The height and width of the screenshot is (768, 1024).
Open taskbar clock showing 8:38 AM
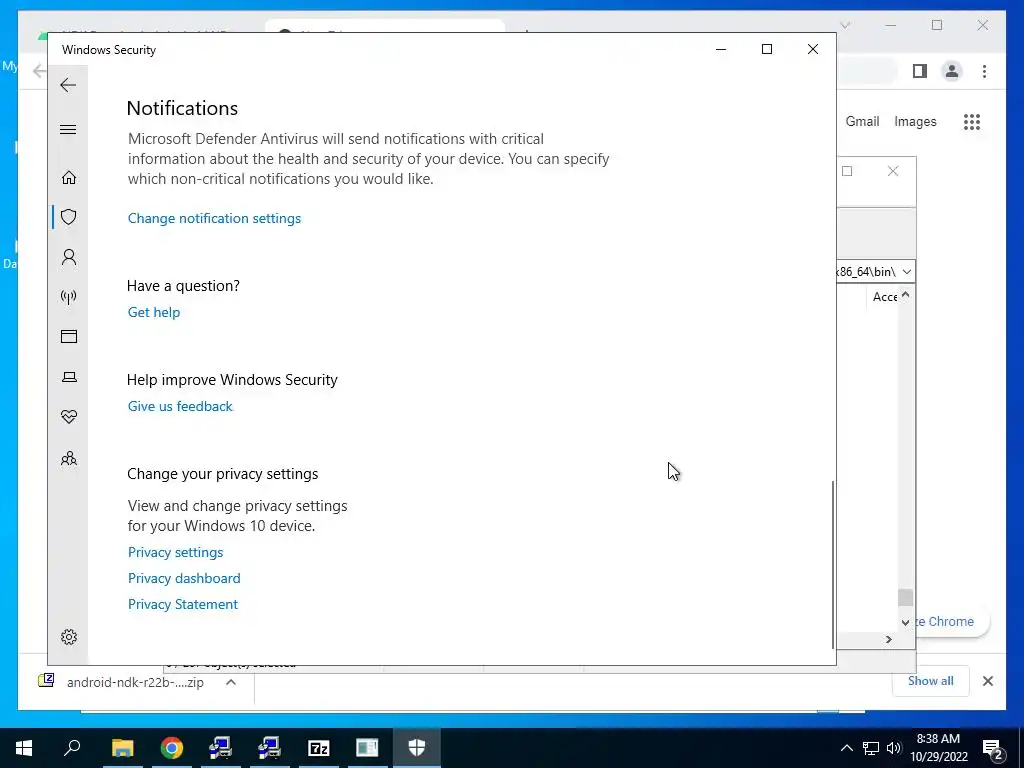pyautogui.click(x=938, y=748)
